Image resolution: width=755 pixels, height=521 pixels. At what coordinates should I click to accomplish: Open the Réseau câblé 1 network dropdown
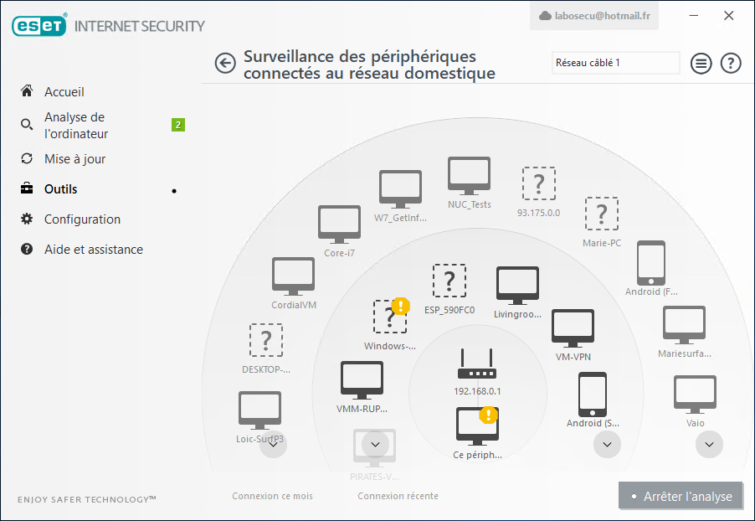[x=615, y=63]
